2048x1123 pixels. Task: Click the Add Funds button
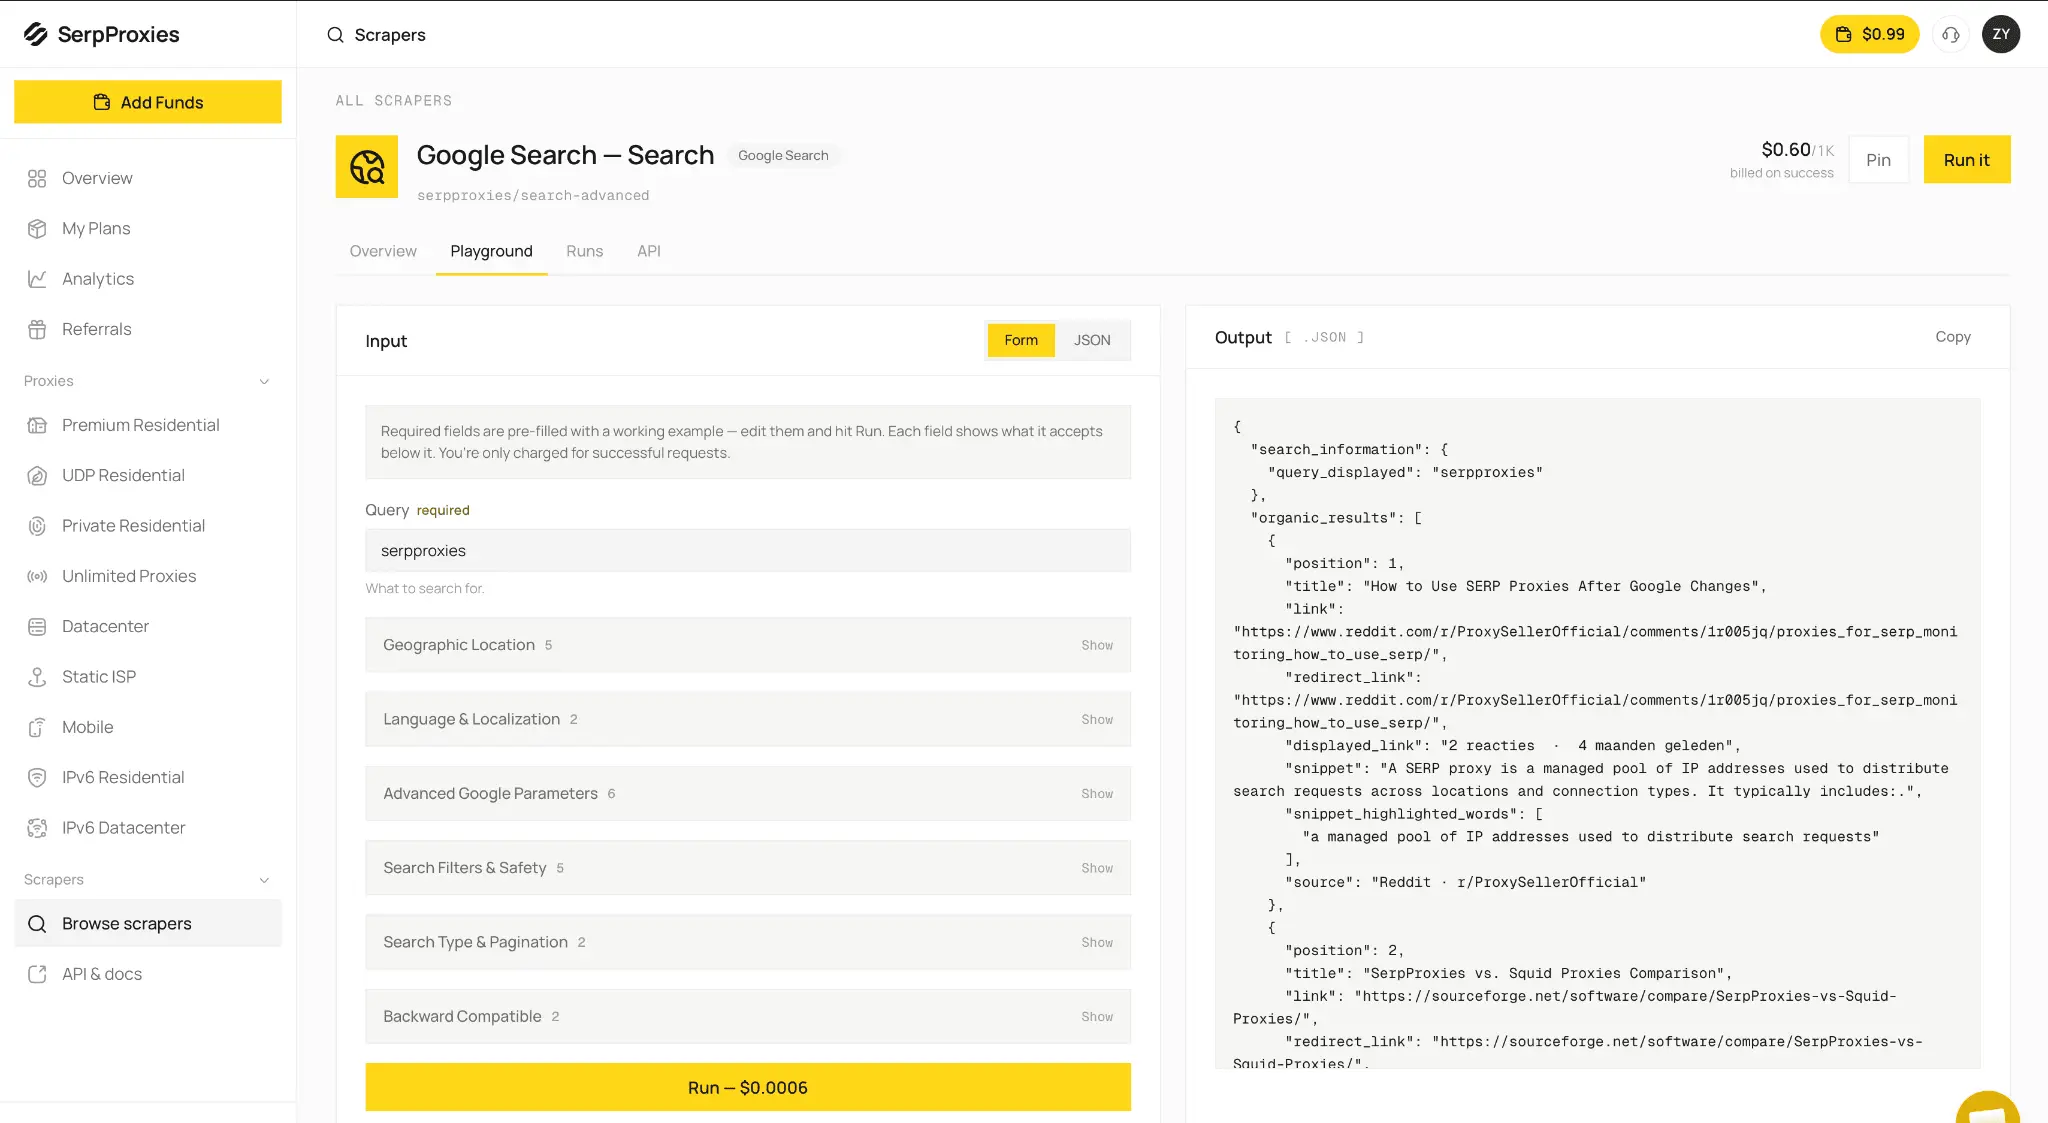tap(148, 102)
